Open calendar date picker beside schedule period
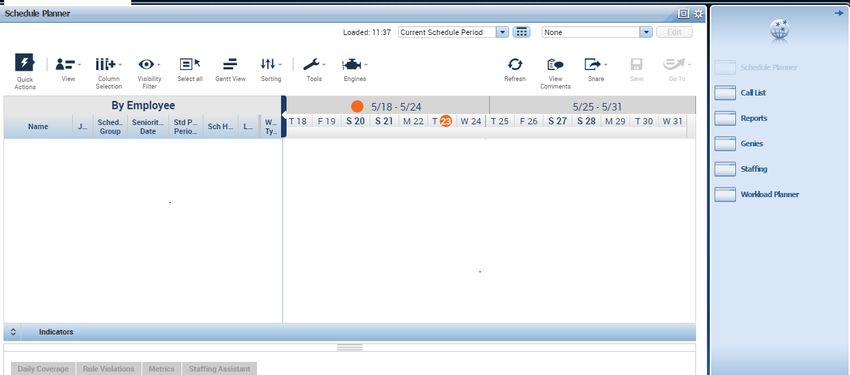This screenshot has width=850, height=375. pos(521,32)
